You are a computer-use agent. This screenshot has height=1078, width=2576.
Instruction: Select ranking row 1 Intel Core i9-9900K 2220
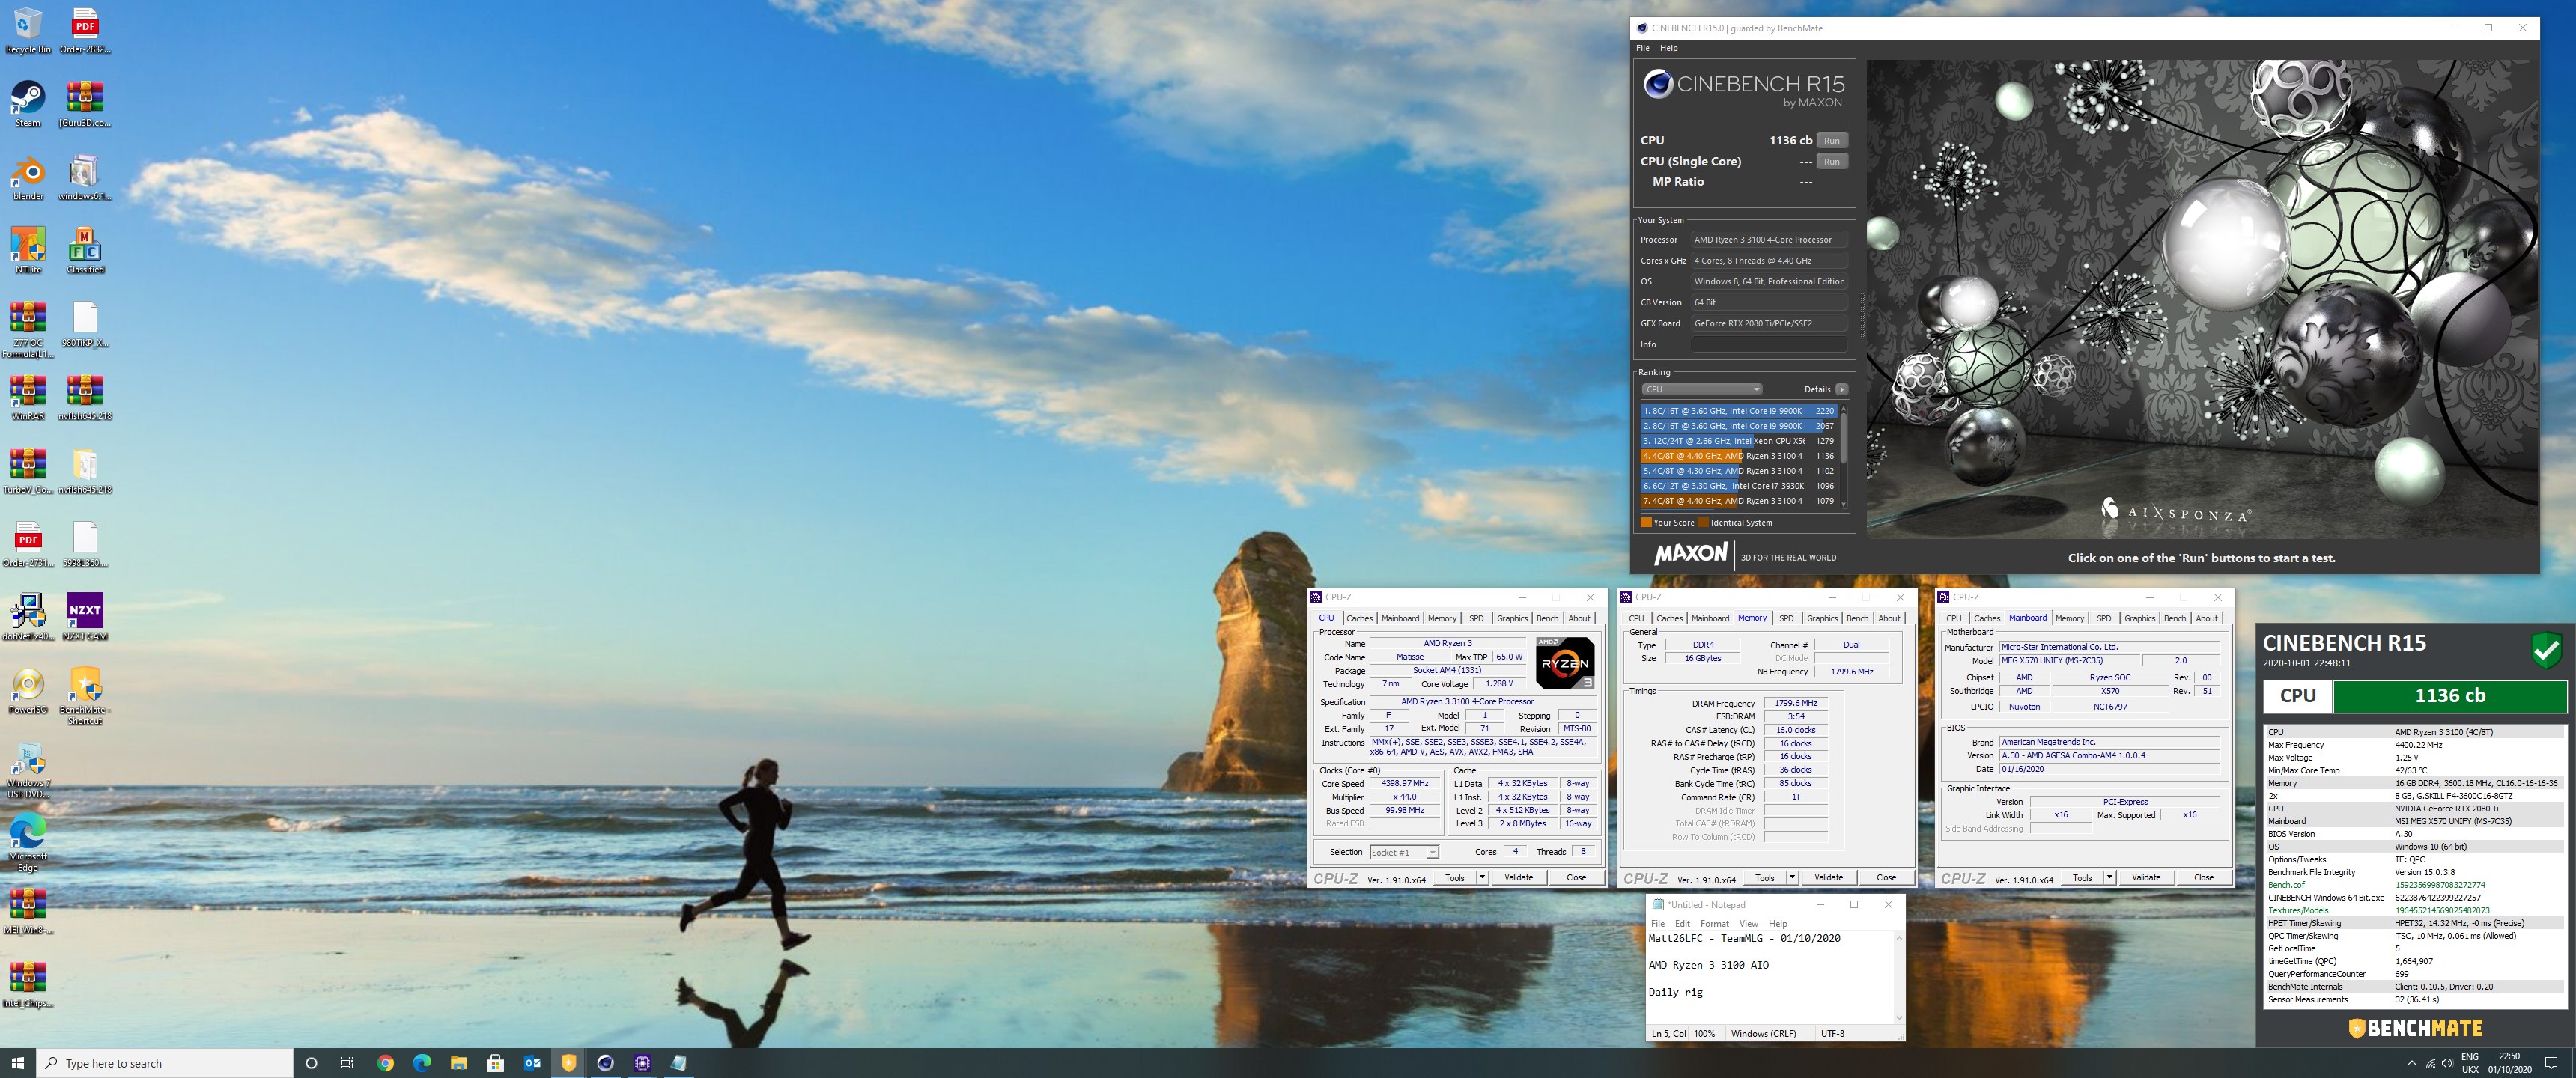coord(1738,411)
